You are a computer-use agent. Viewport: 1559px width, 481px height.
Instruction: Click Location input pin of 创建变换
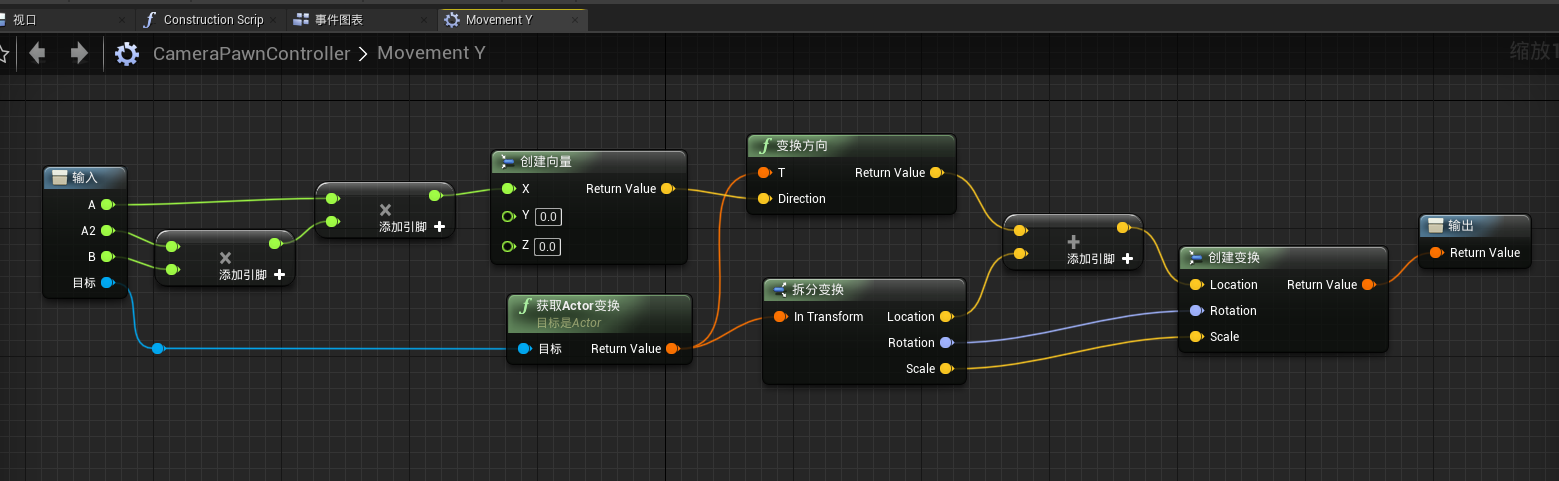(1196, 284)
